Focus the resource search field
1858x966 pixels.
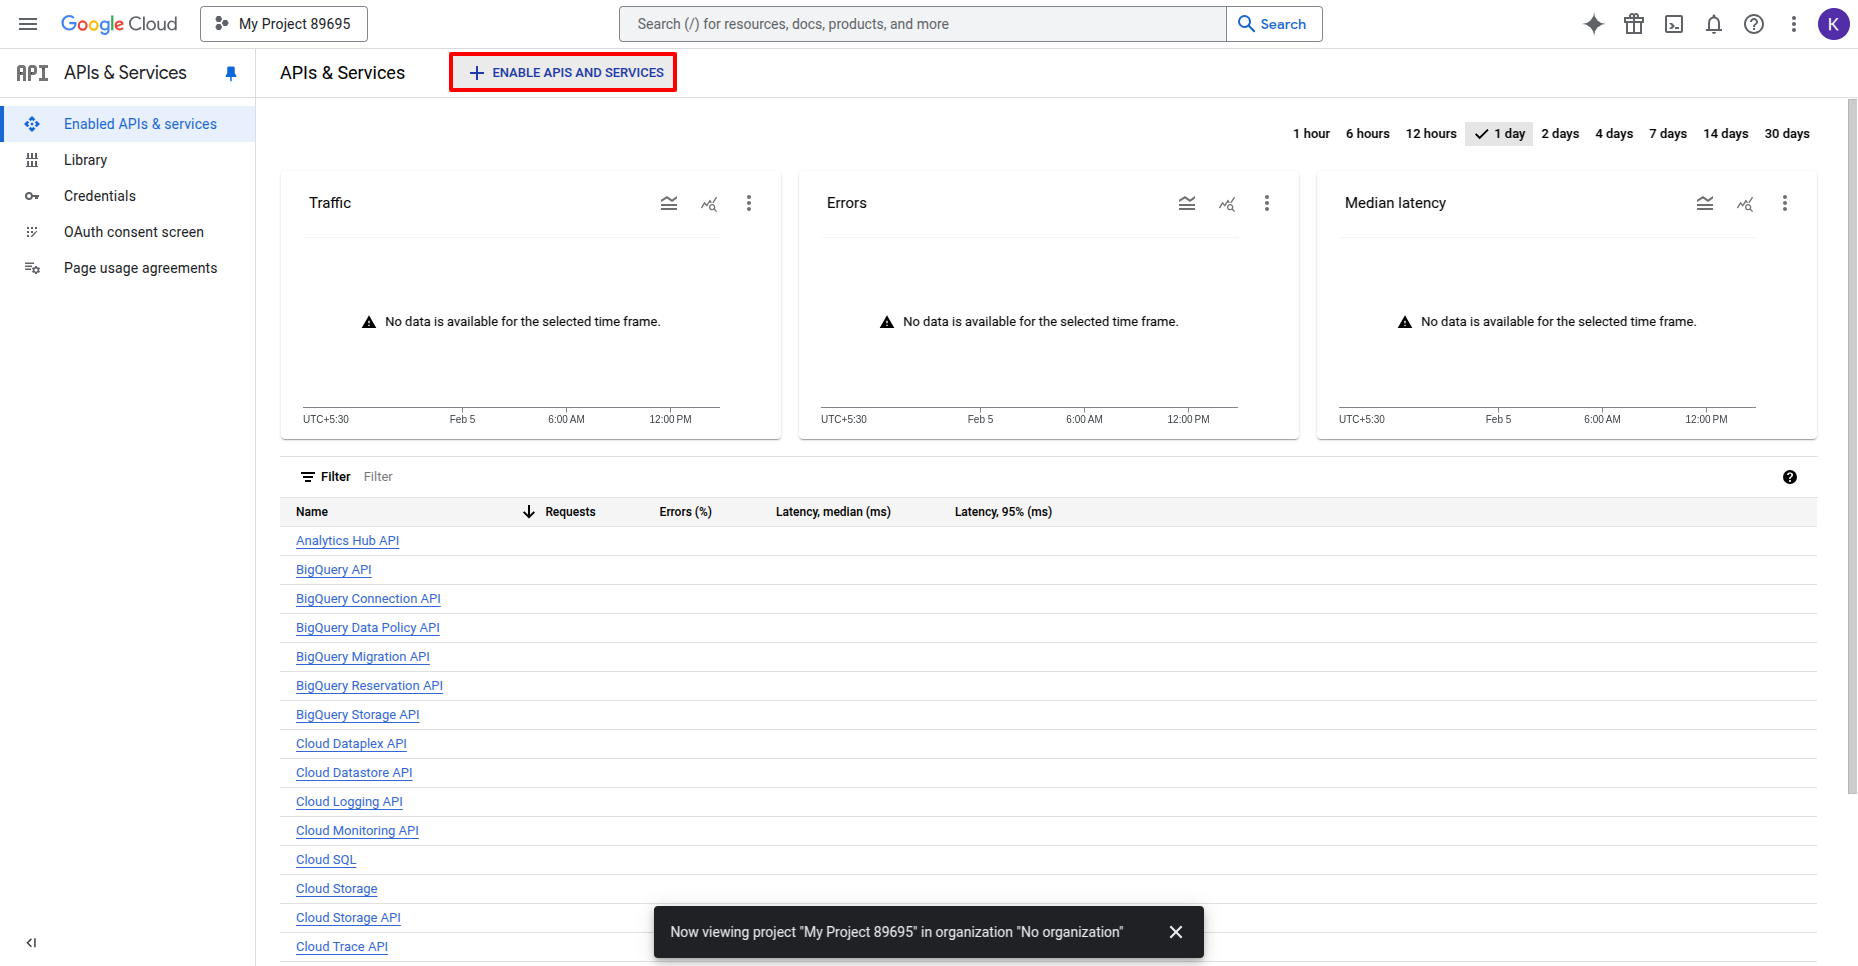tap(923, 24)
